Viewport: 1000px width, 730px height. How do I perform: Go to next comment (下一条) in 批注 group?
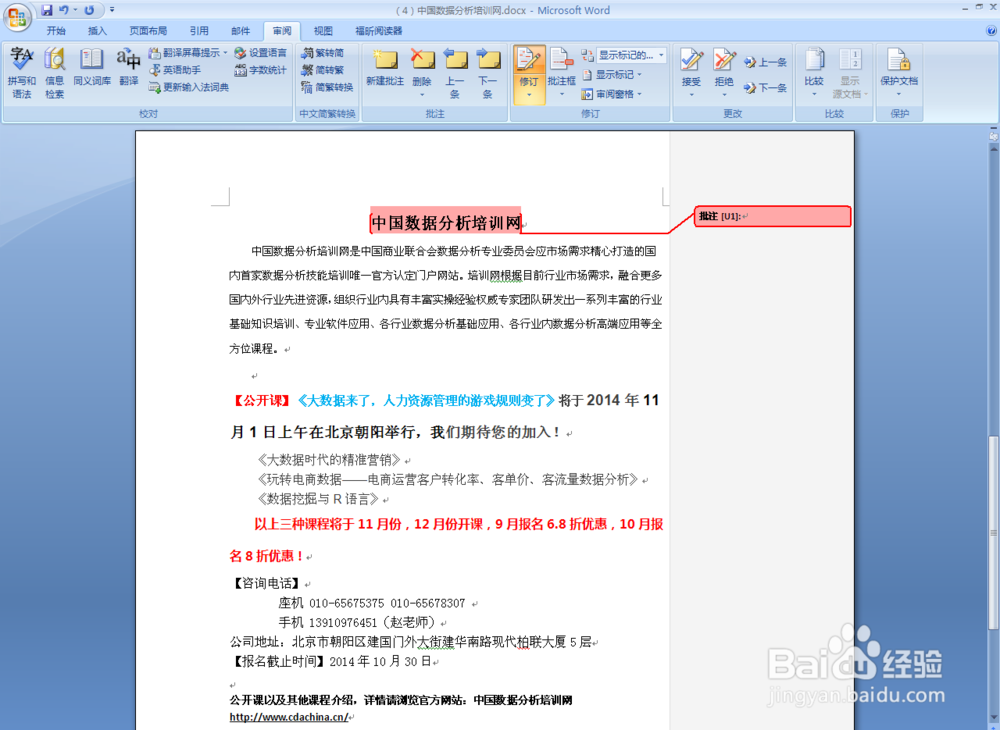point(488,73)
